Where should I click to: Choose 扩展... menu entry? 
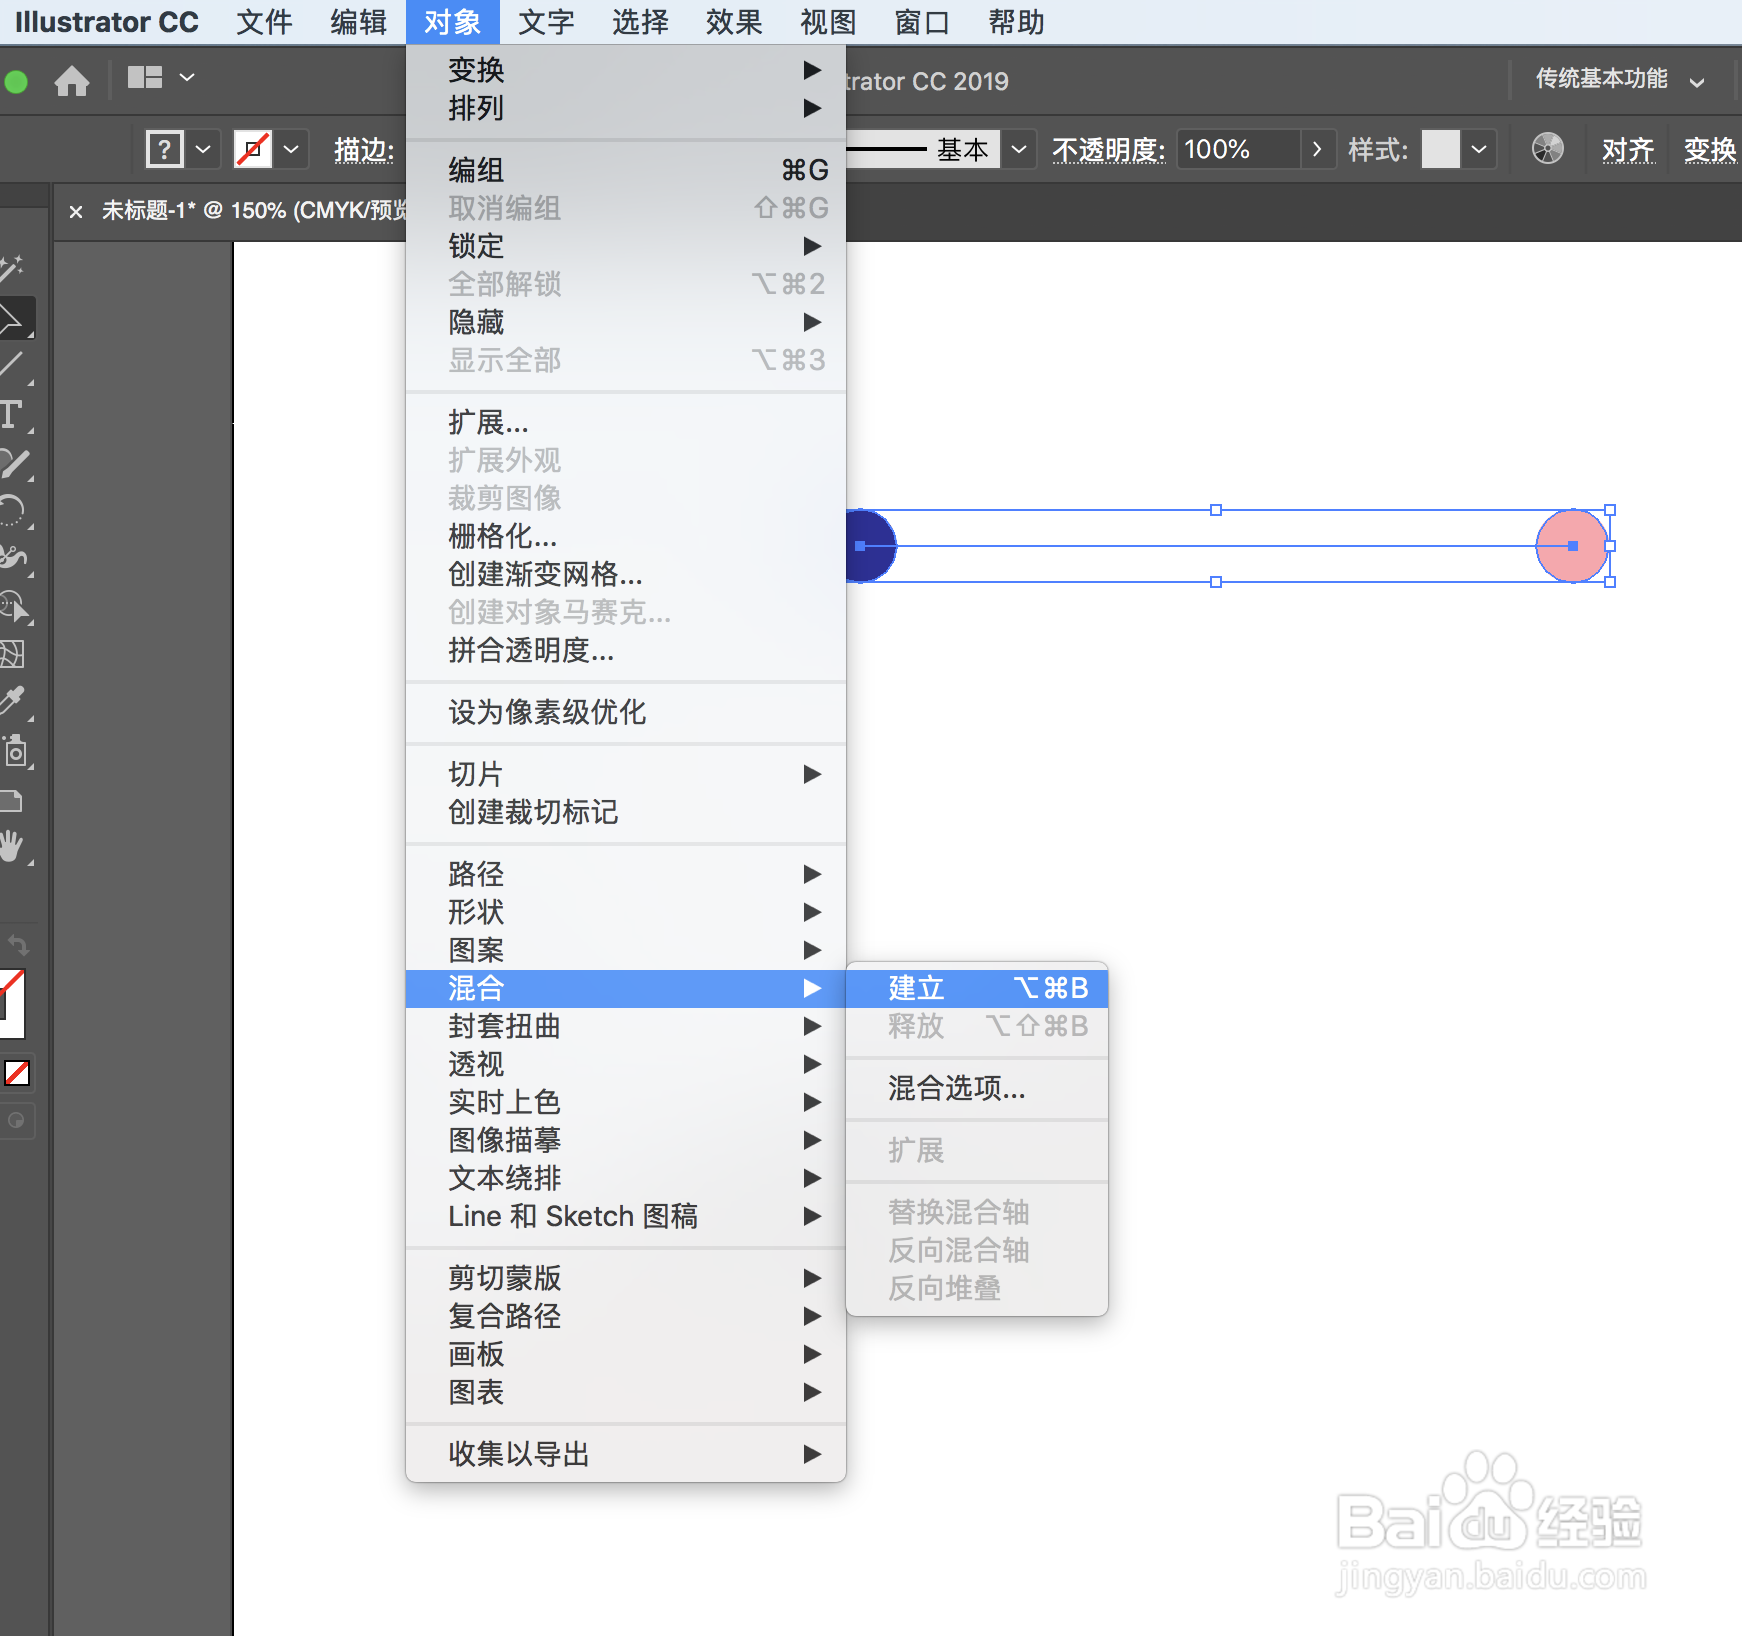tap(626, 422)
